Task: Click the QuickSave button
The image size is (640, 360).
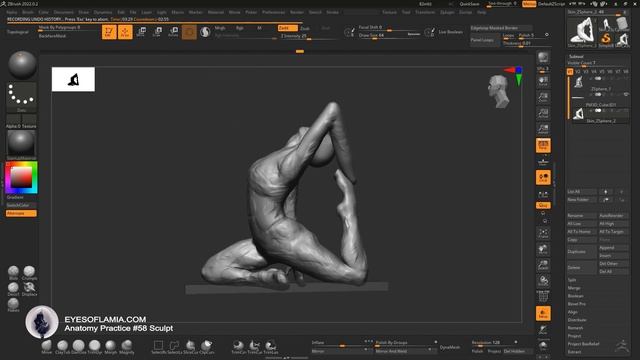Action: (469, 4)
